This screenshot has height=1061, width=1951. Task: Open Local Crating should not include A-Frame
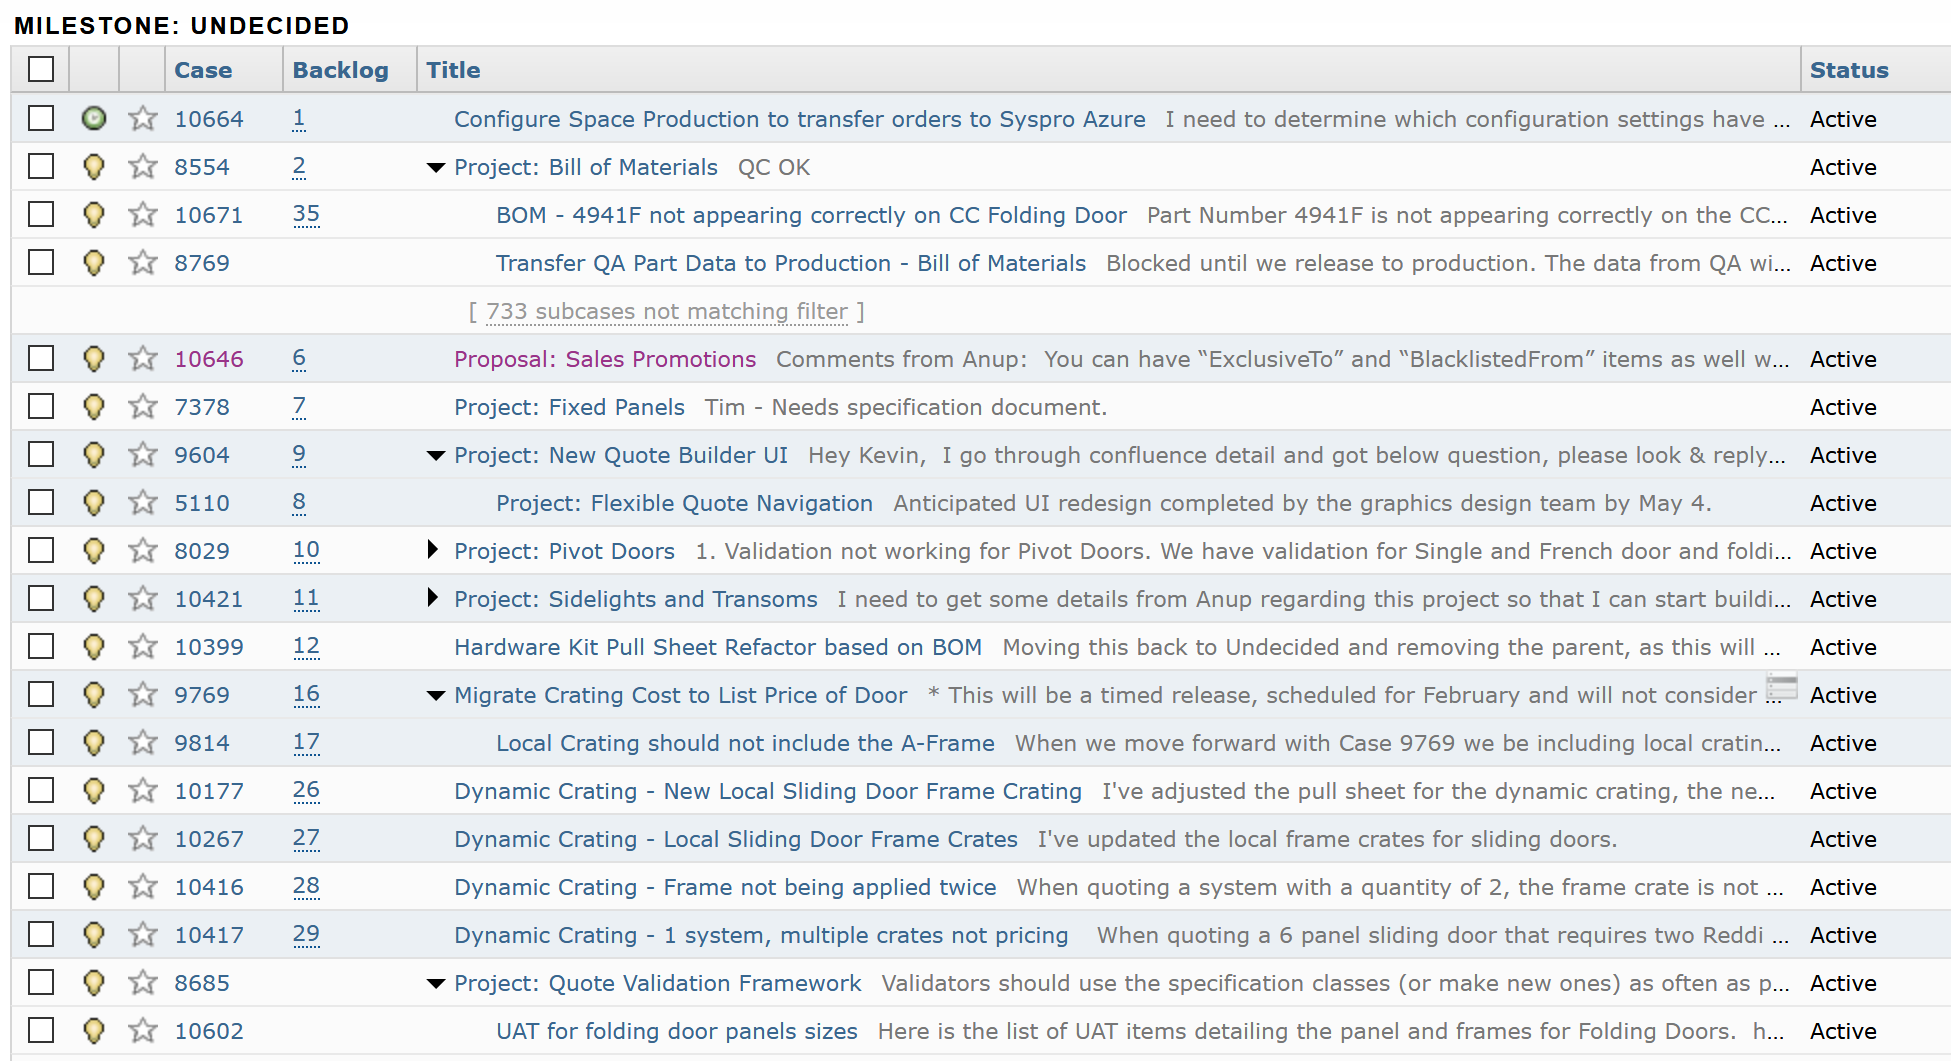745,743
